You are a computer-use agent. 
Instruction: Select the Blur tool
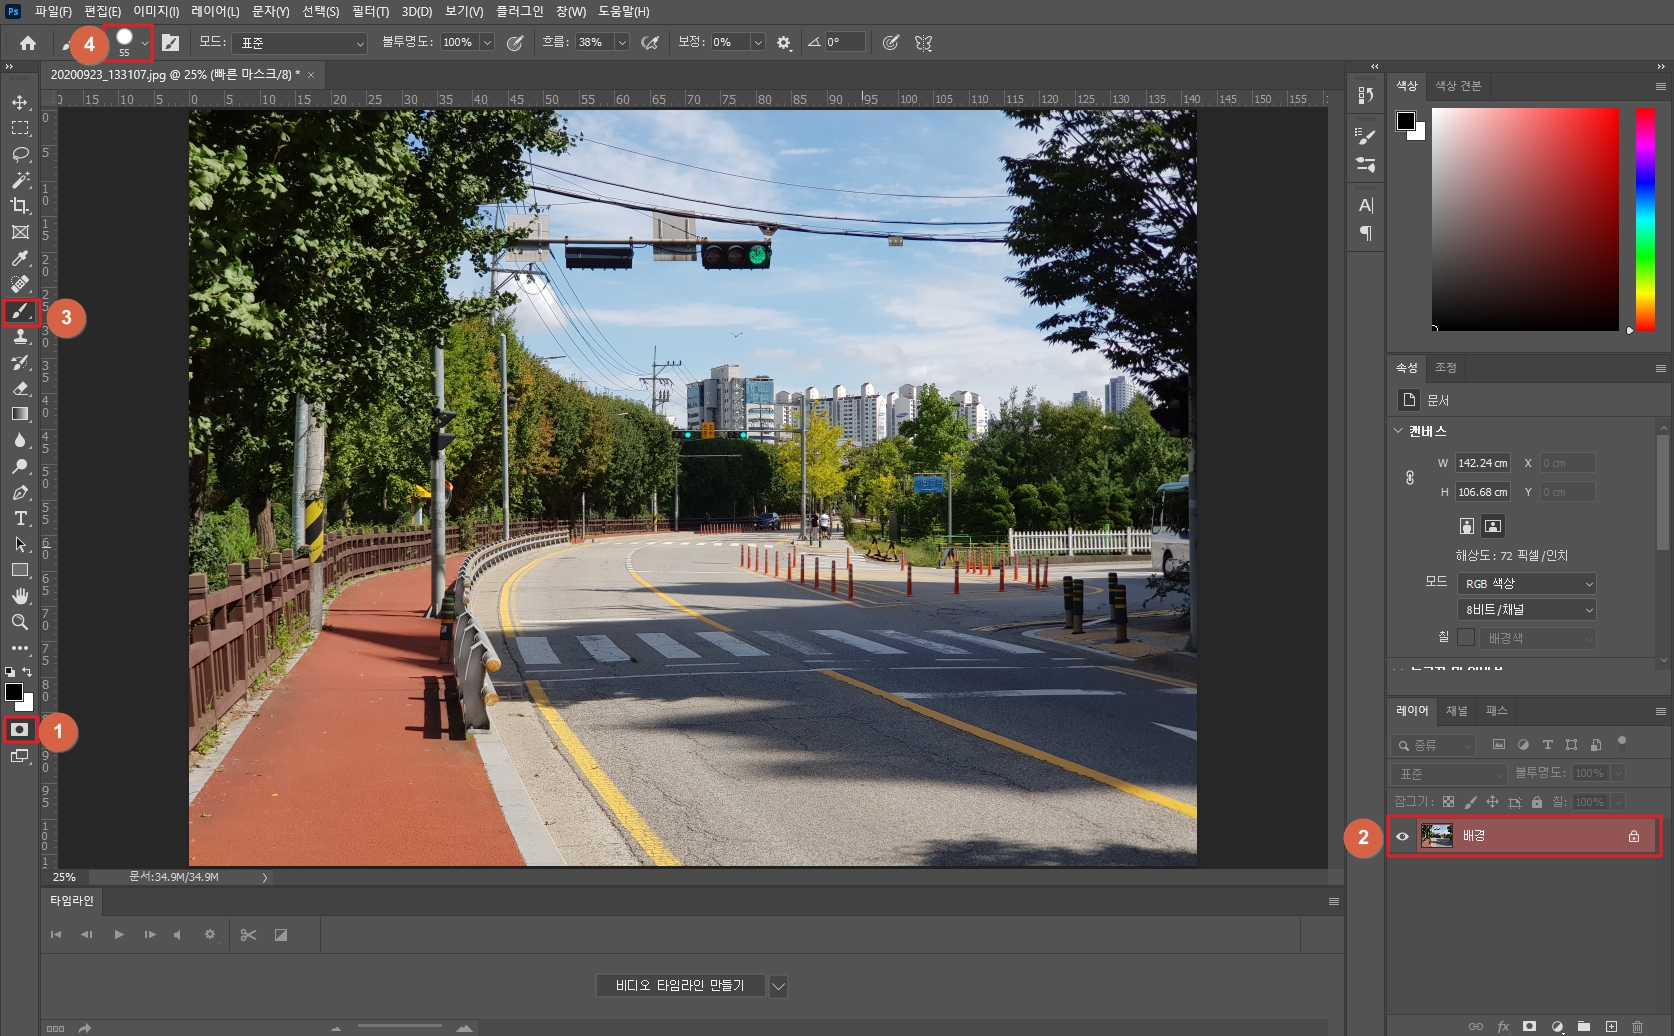(20, 440)
